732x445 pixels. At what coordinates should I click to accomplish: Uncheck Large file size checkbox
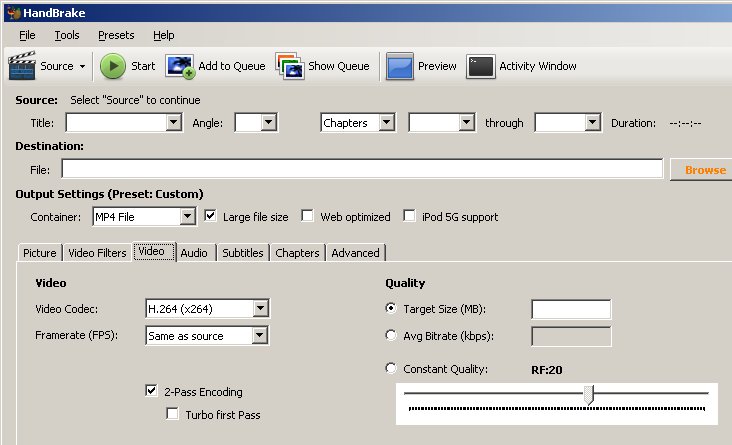coord(211,216)
